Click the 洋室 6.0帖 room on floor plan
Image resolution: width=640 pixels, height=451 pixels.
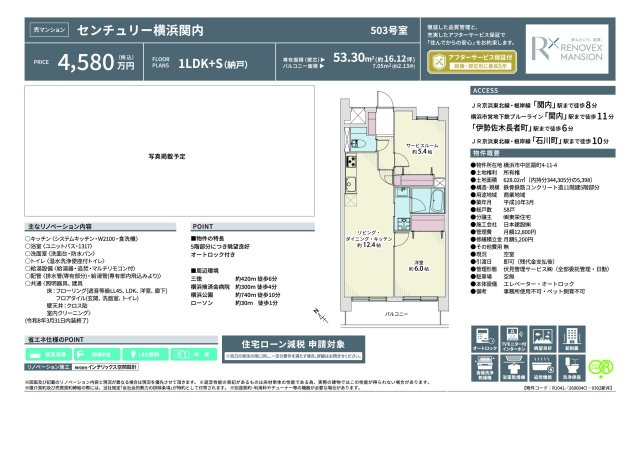419,266
